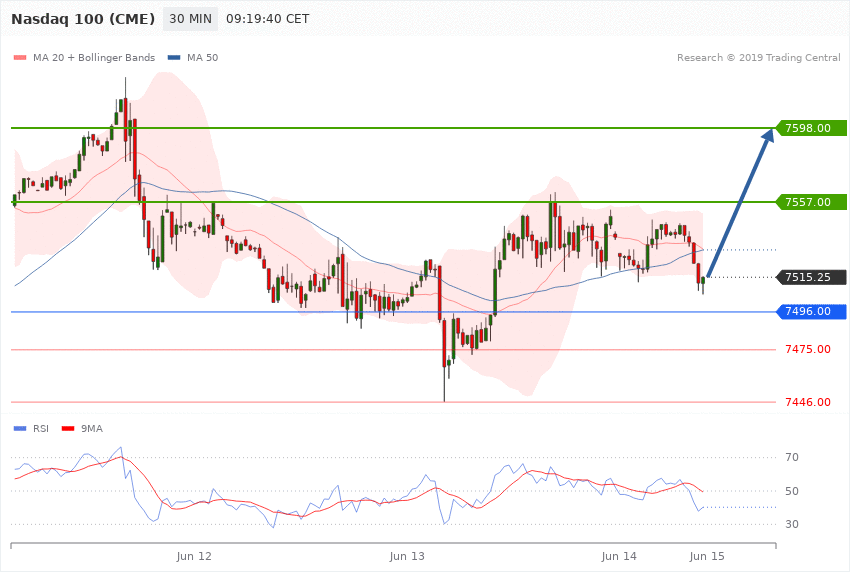Click the 7557.00 green resistance price tag
Screen dimensions: 850x576
pyautogui.click(x=812, y=202)
